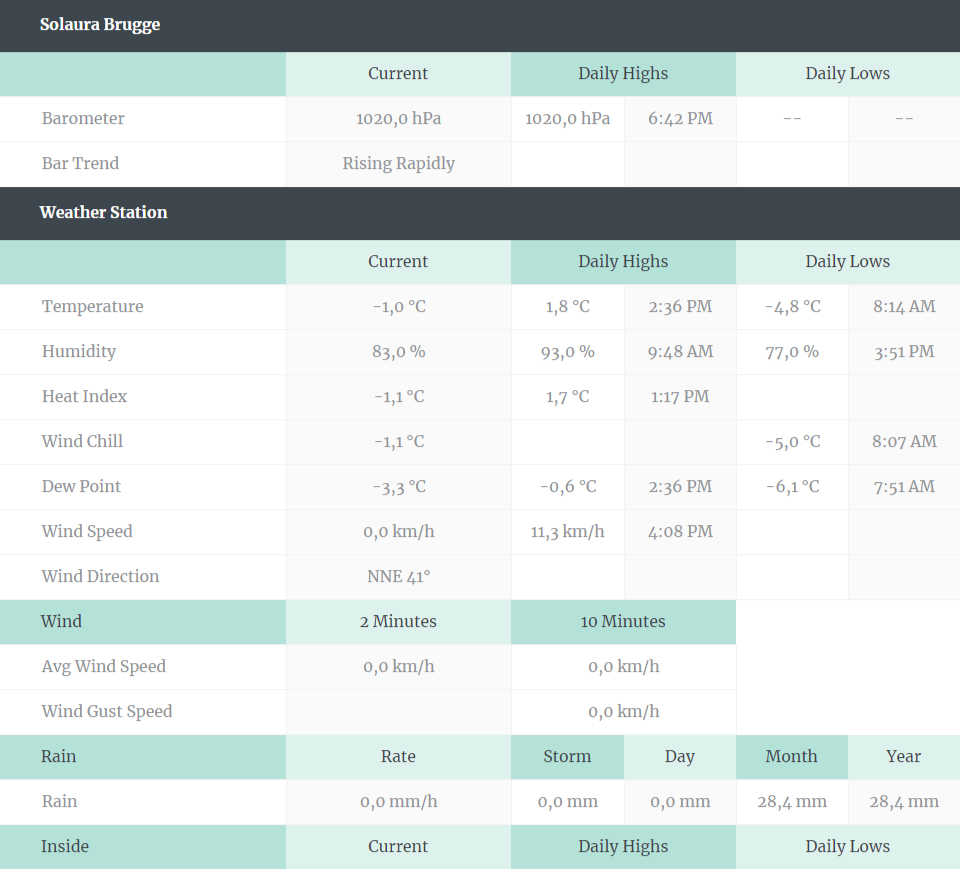Click the Wind Speed daily high 11,3 km/h

click(568, 532)
